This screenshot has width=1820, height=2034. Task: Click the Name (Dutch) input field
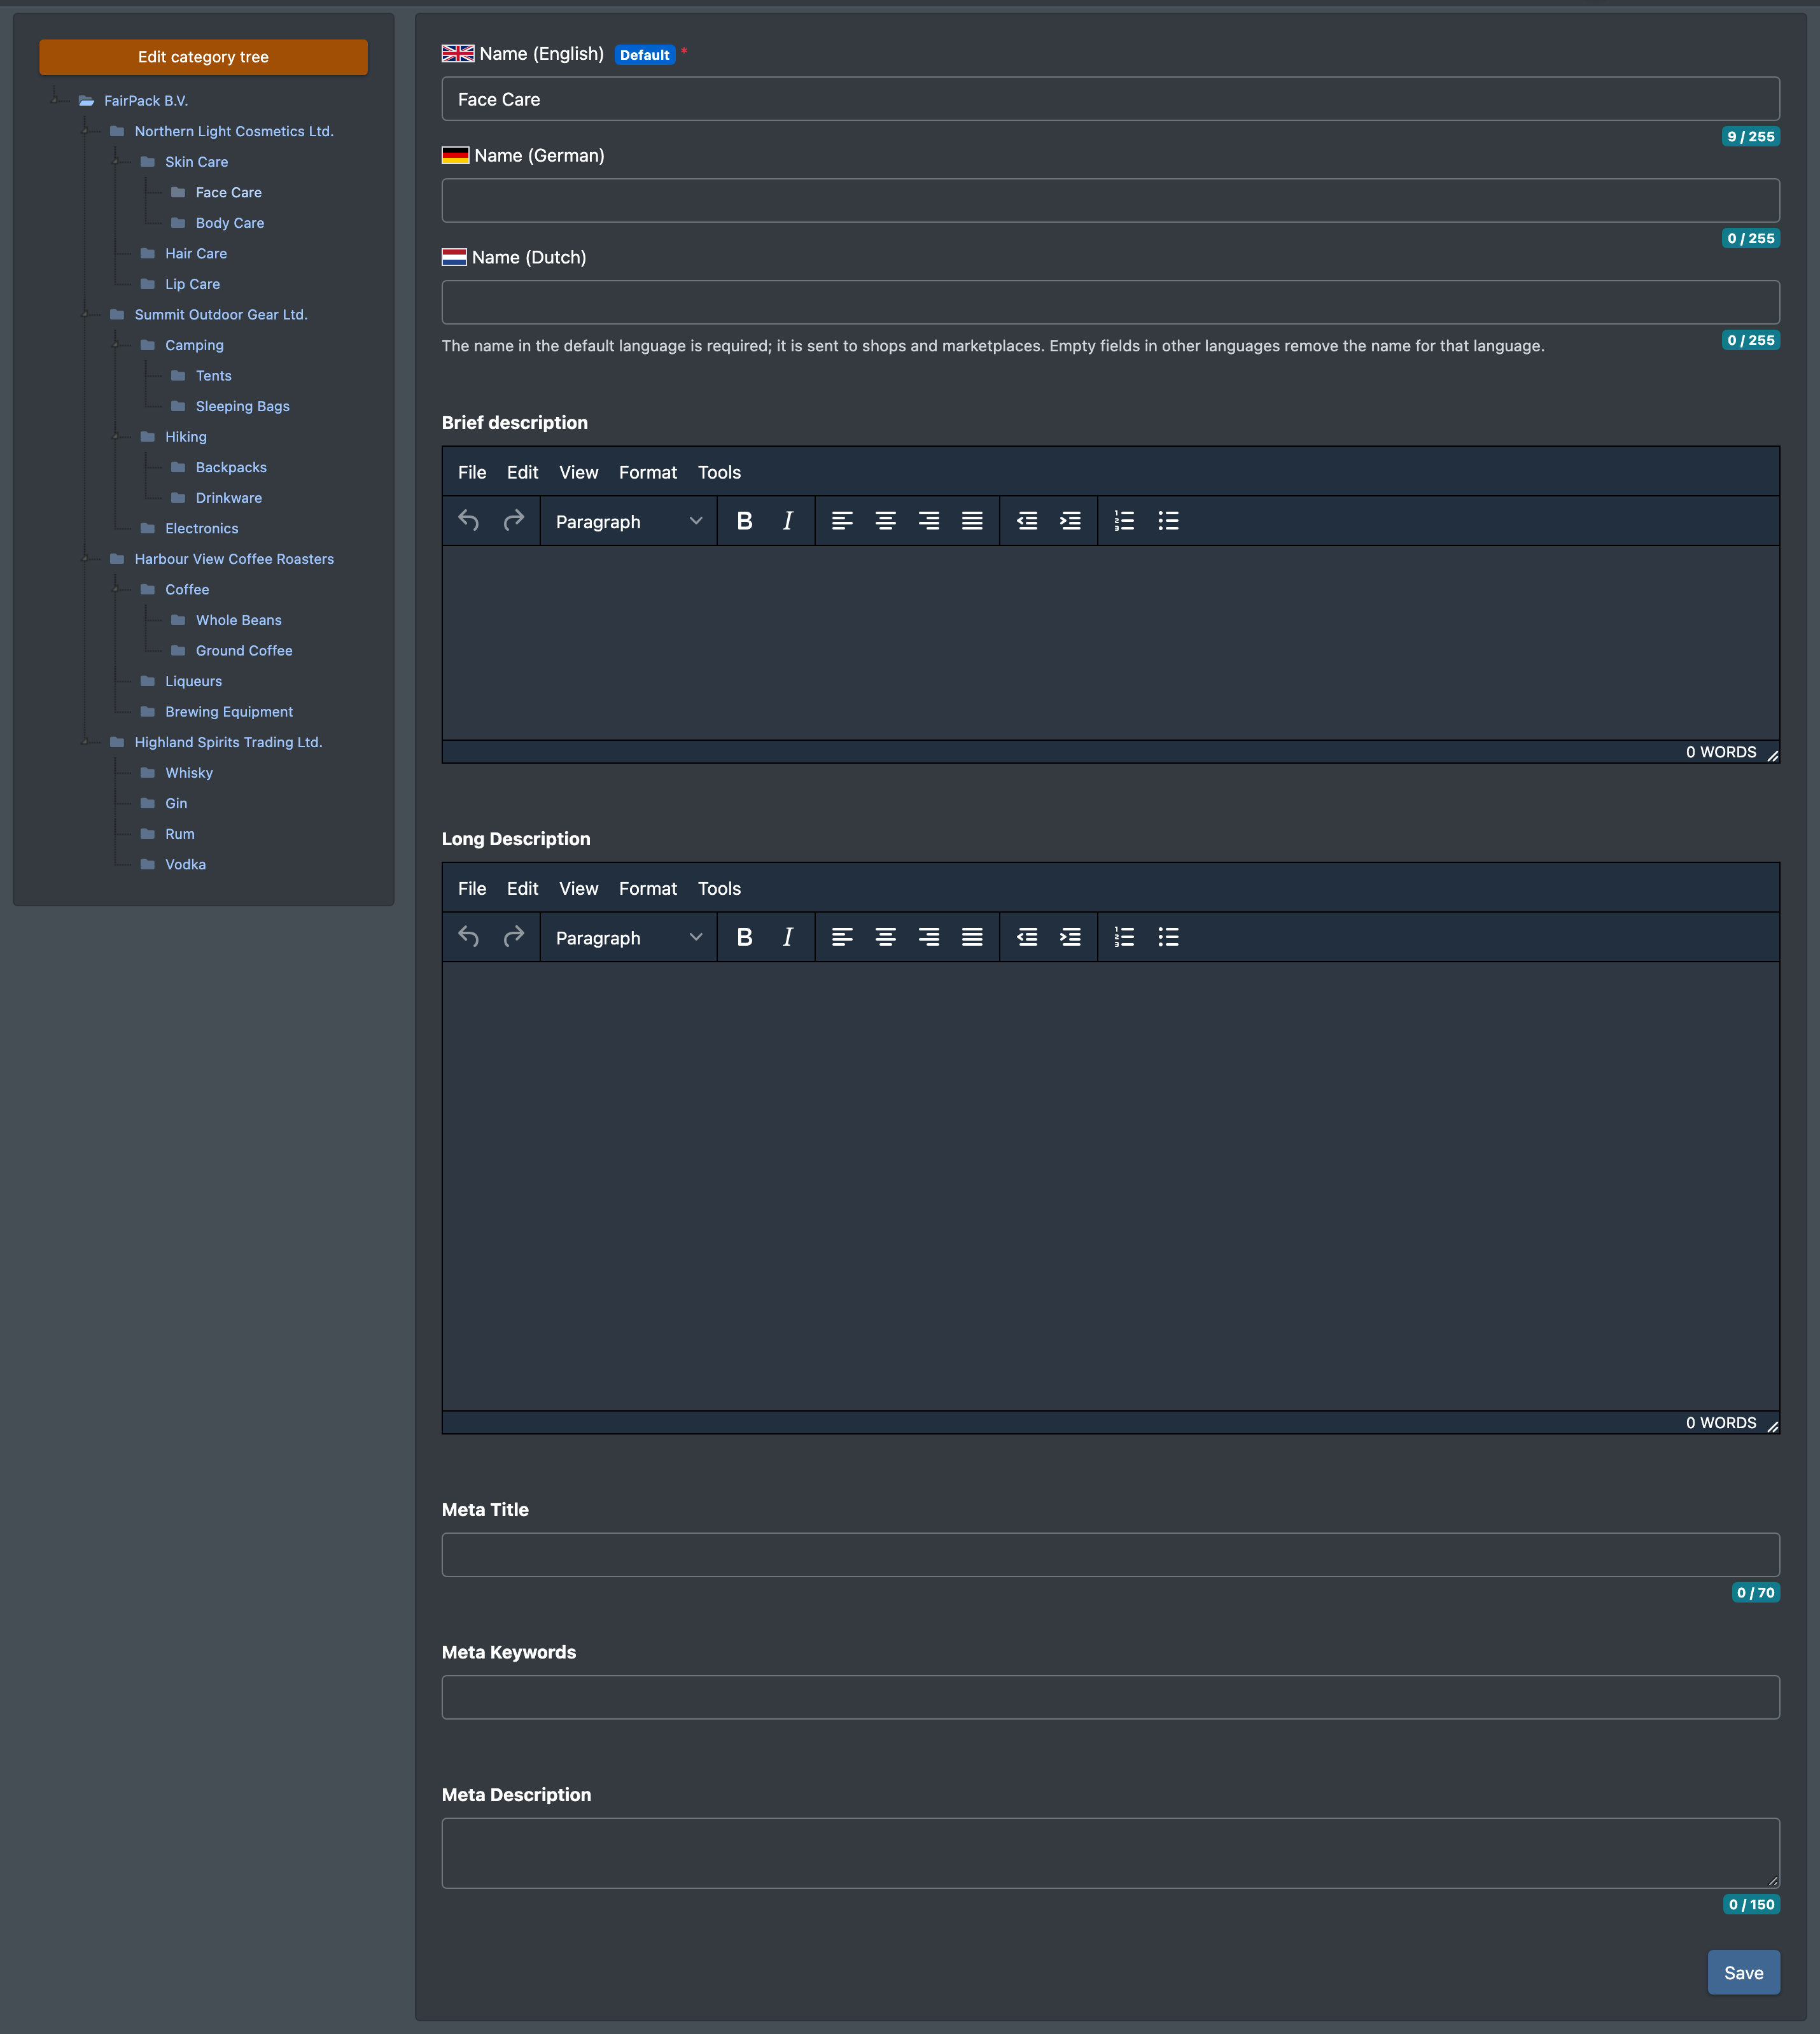point(1110,302)
